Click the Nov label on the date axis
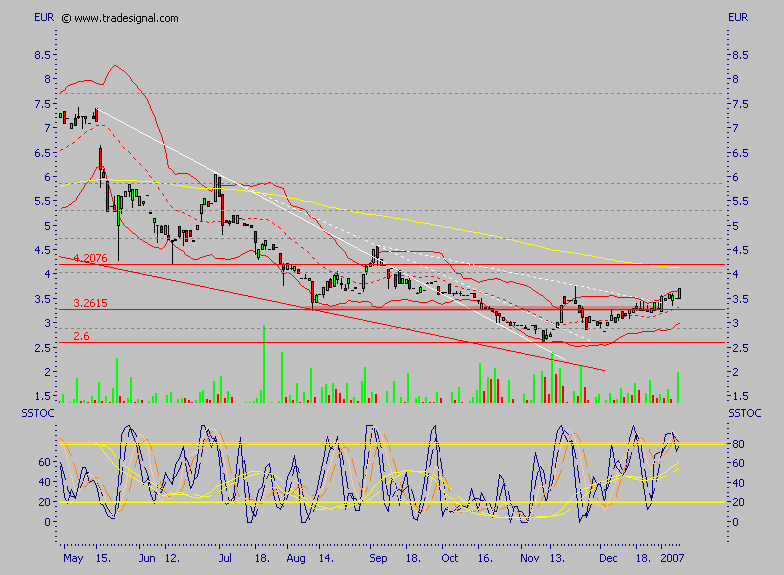 [530, 558]
